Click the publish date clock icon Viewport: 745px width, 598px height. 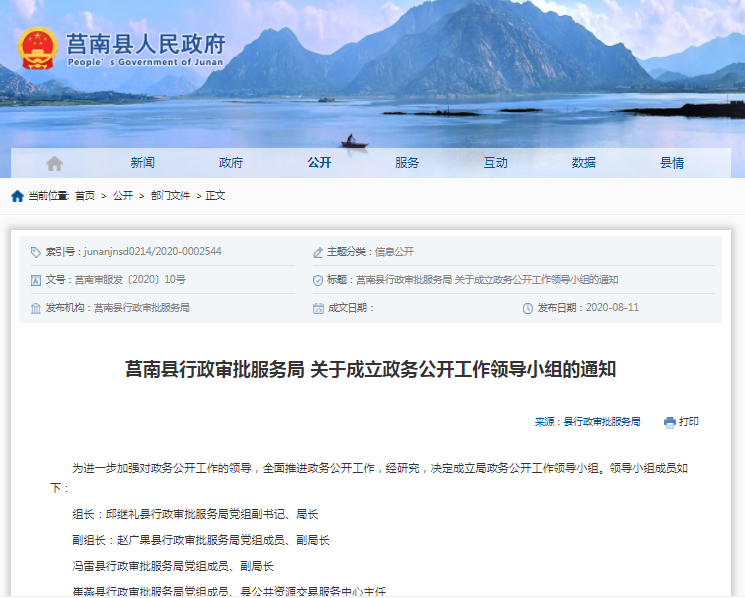point(528,308)
